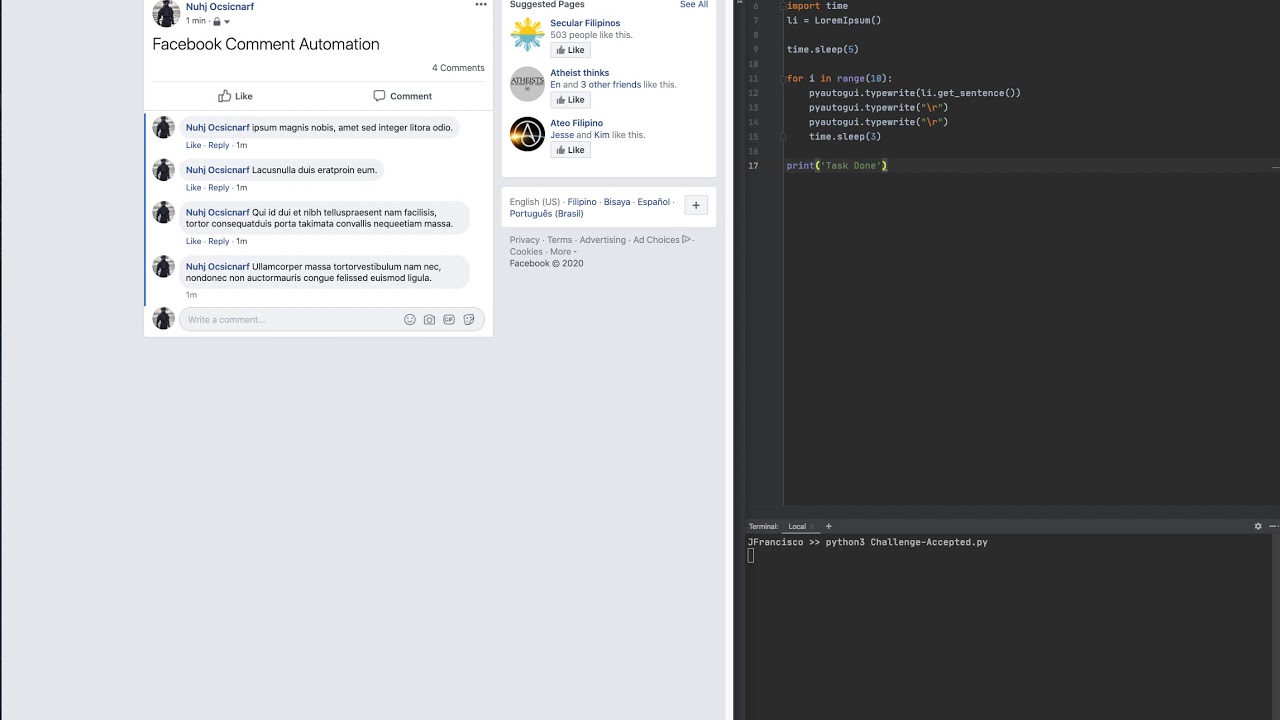Open the Terms footer link
The height and width of the screenshot is (720, 1280).
[x=559, y=240]
